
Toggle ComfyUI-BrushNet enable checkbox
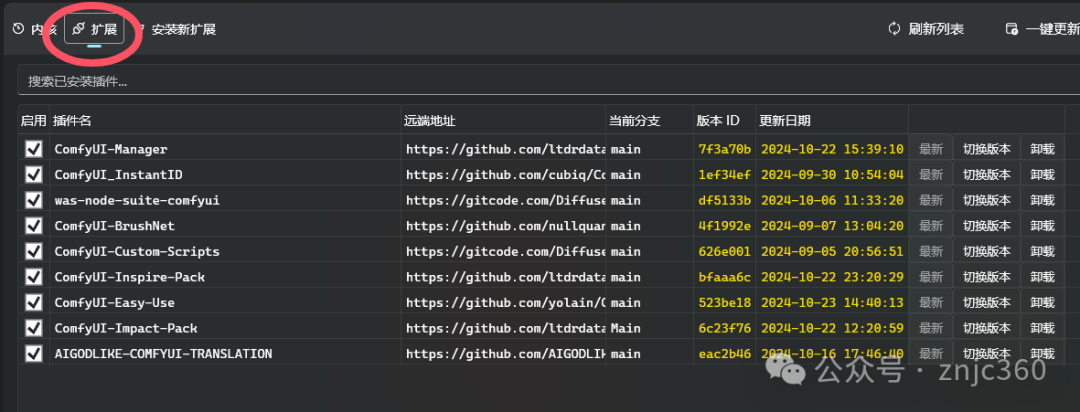pyautogui.click(x=33, y=225)
